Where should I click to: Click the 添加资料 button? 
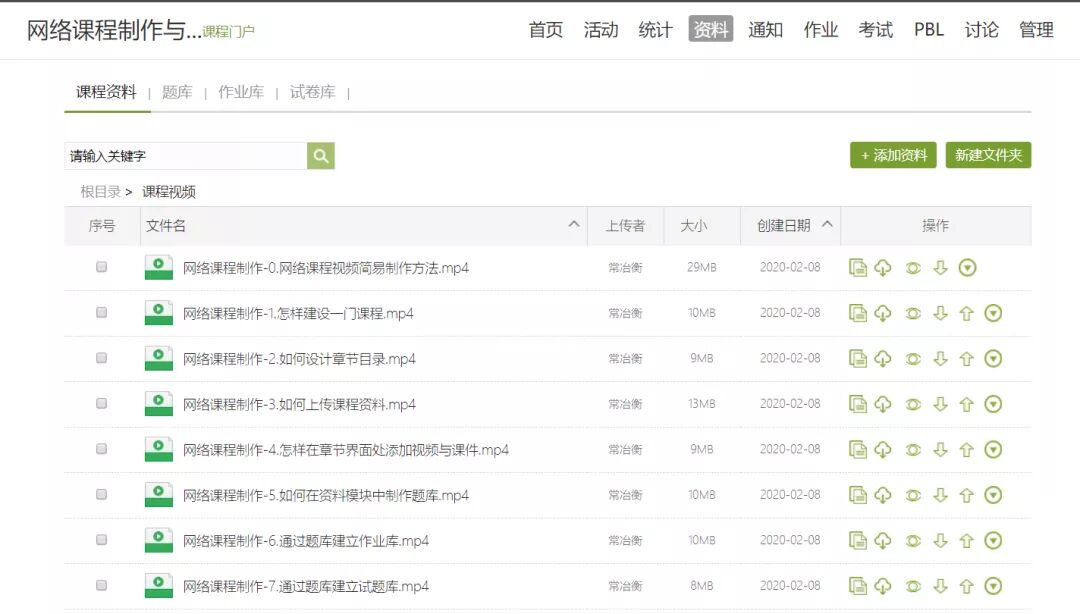pyautogui.click(x=893, y=155)
